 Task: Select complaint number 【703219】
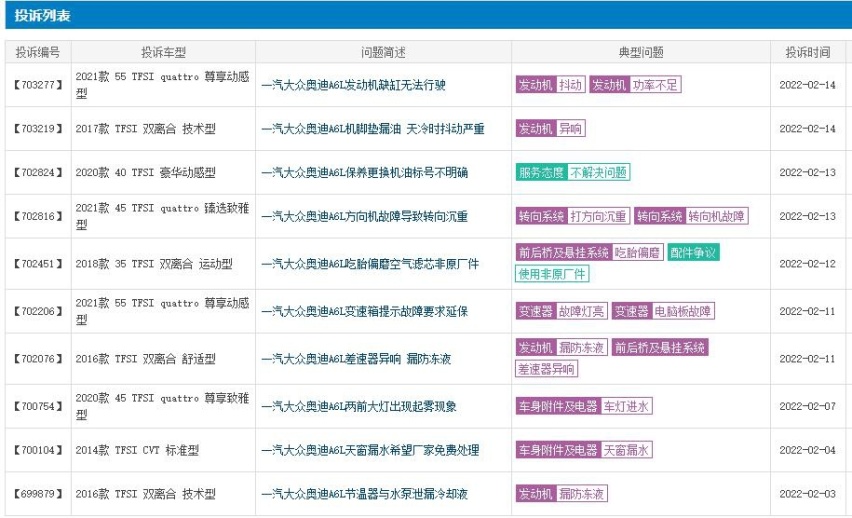coord(38,129)
